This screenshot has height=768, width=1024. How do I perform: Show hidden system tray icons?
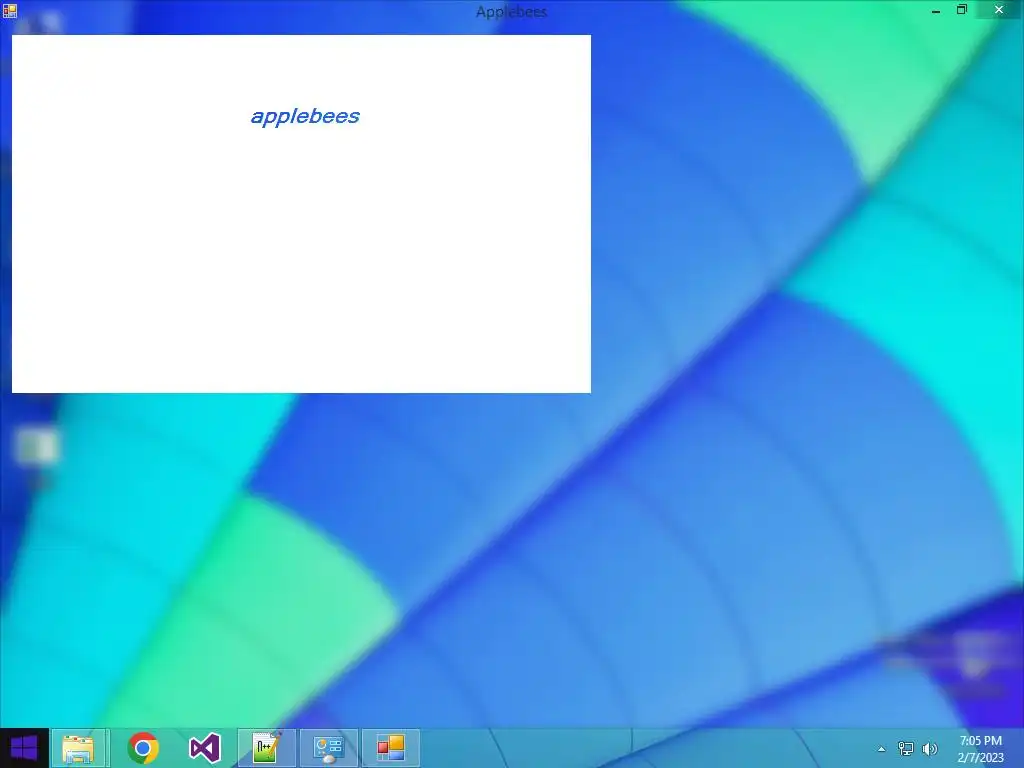pos(882,749)
